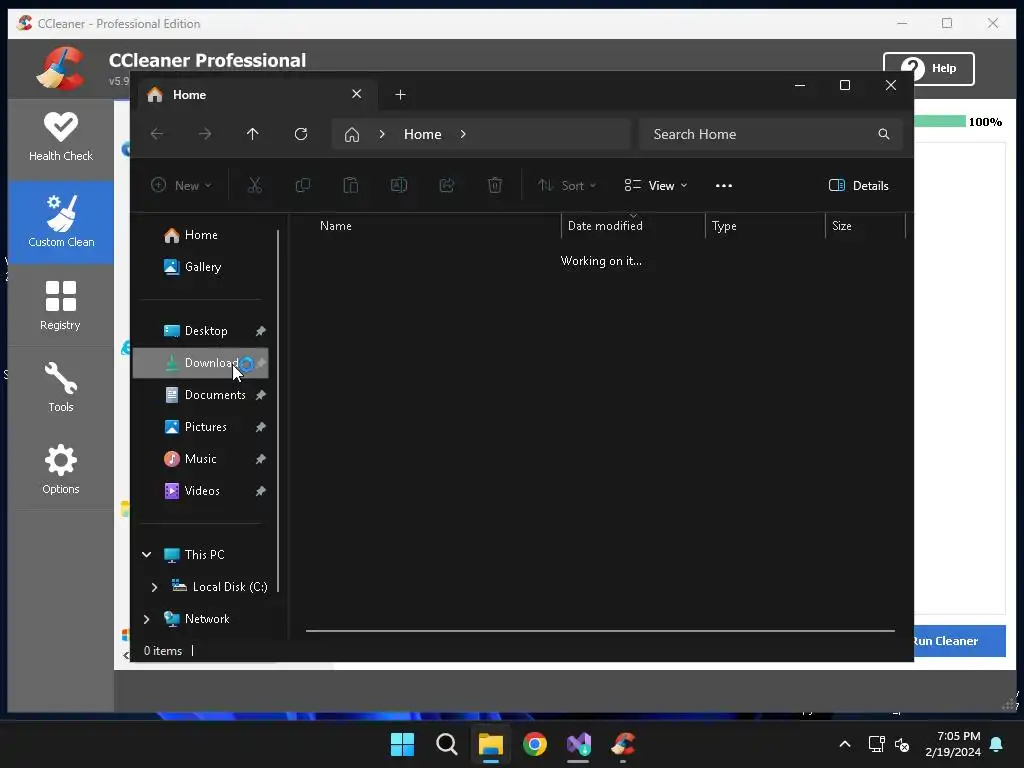The width and height of the screenshot is (1024, 768).
Task: Toggle the Details pane
Action: point(858,185)
